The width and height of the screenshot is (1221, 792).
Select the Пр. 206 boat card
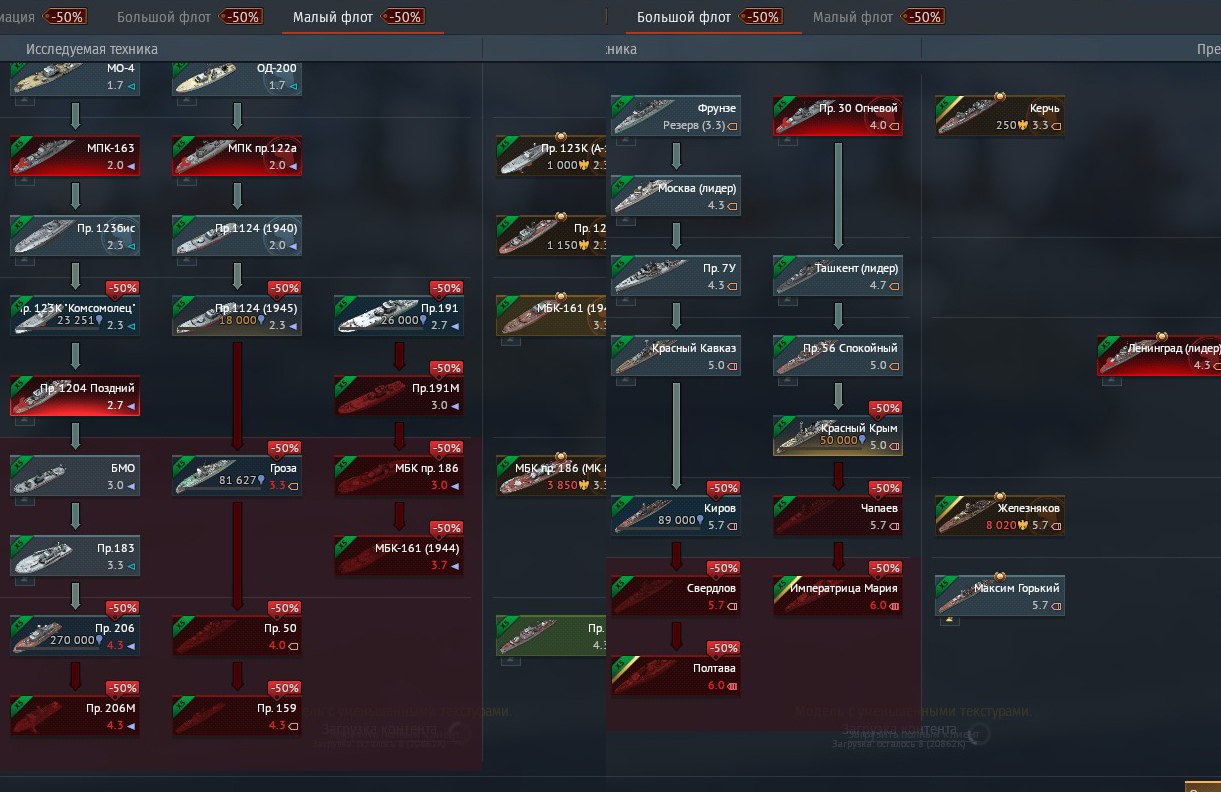[75, 636]
